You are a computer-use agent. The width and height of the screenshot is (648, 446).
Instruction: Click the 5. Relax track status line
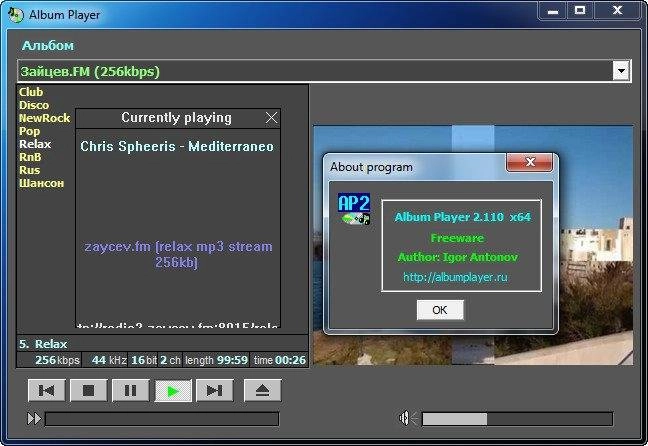click(x=43, y=344)
